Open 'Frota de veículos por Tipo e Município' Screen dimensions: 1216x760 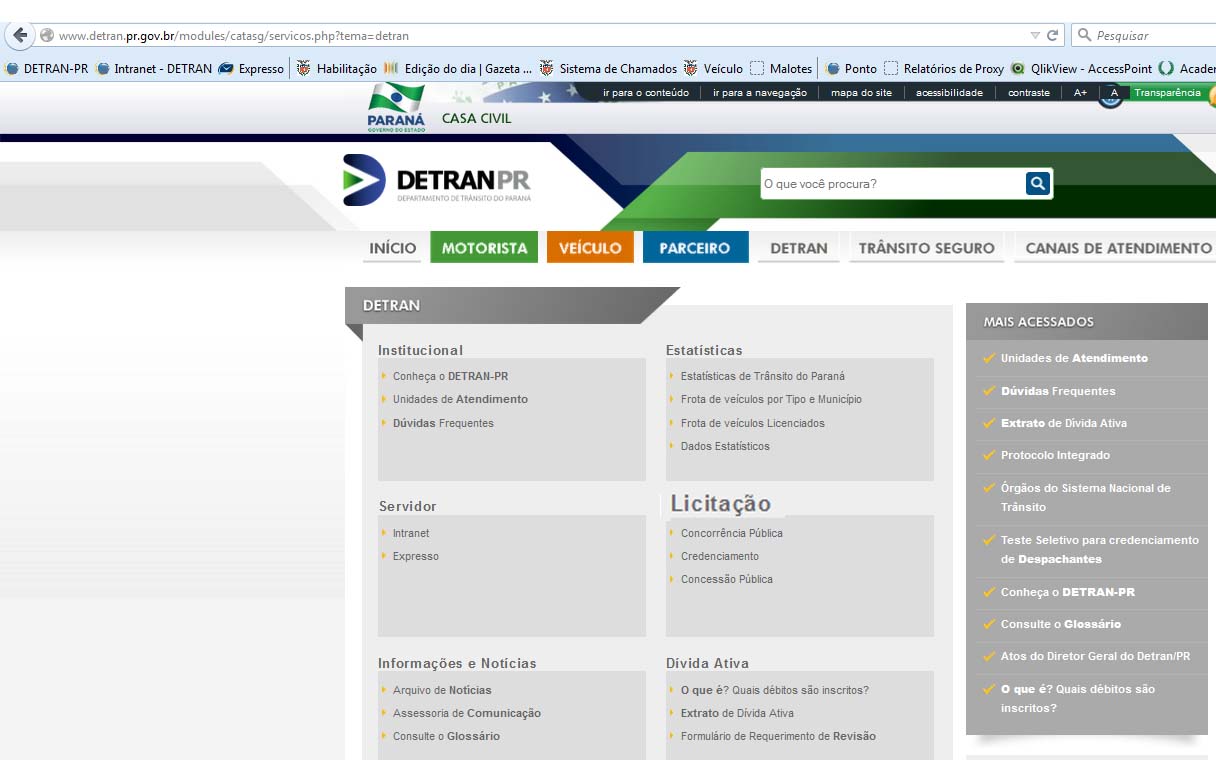coord(771,399)
